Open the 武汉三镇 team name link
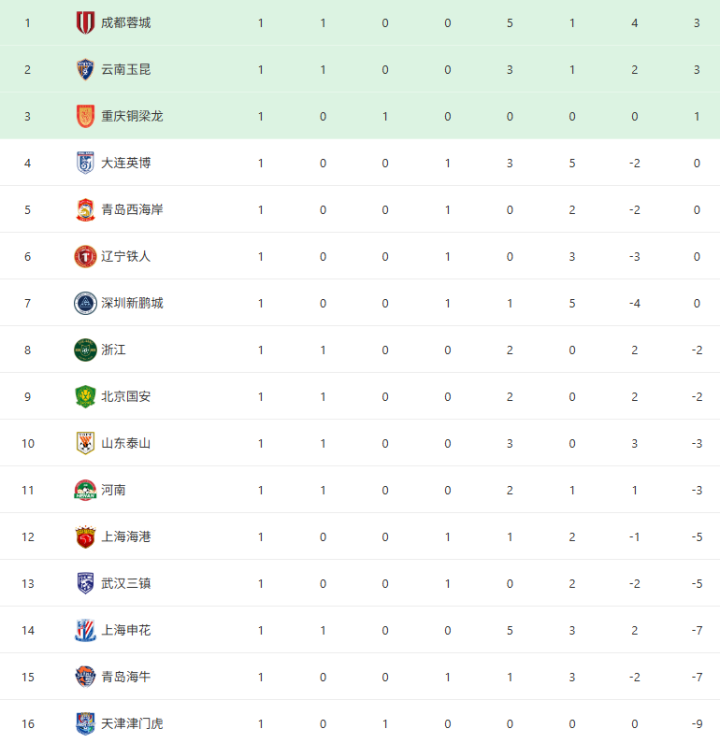 click(x=126, y=583)
